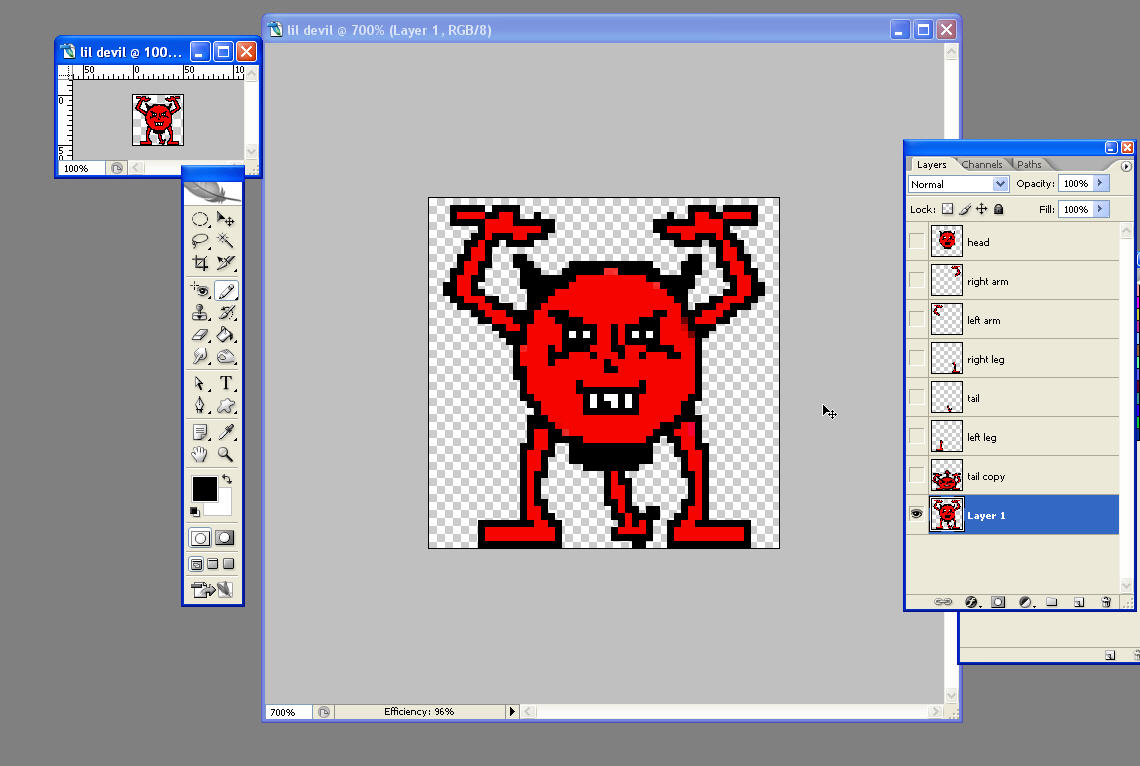This screenshot has height=766, width=1140.
Task: Activate the Zoom magnifier tool
Action: [x=226, y=454]
